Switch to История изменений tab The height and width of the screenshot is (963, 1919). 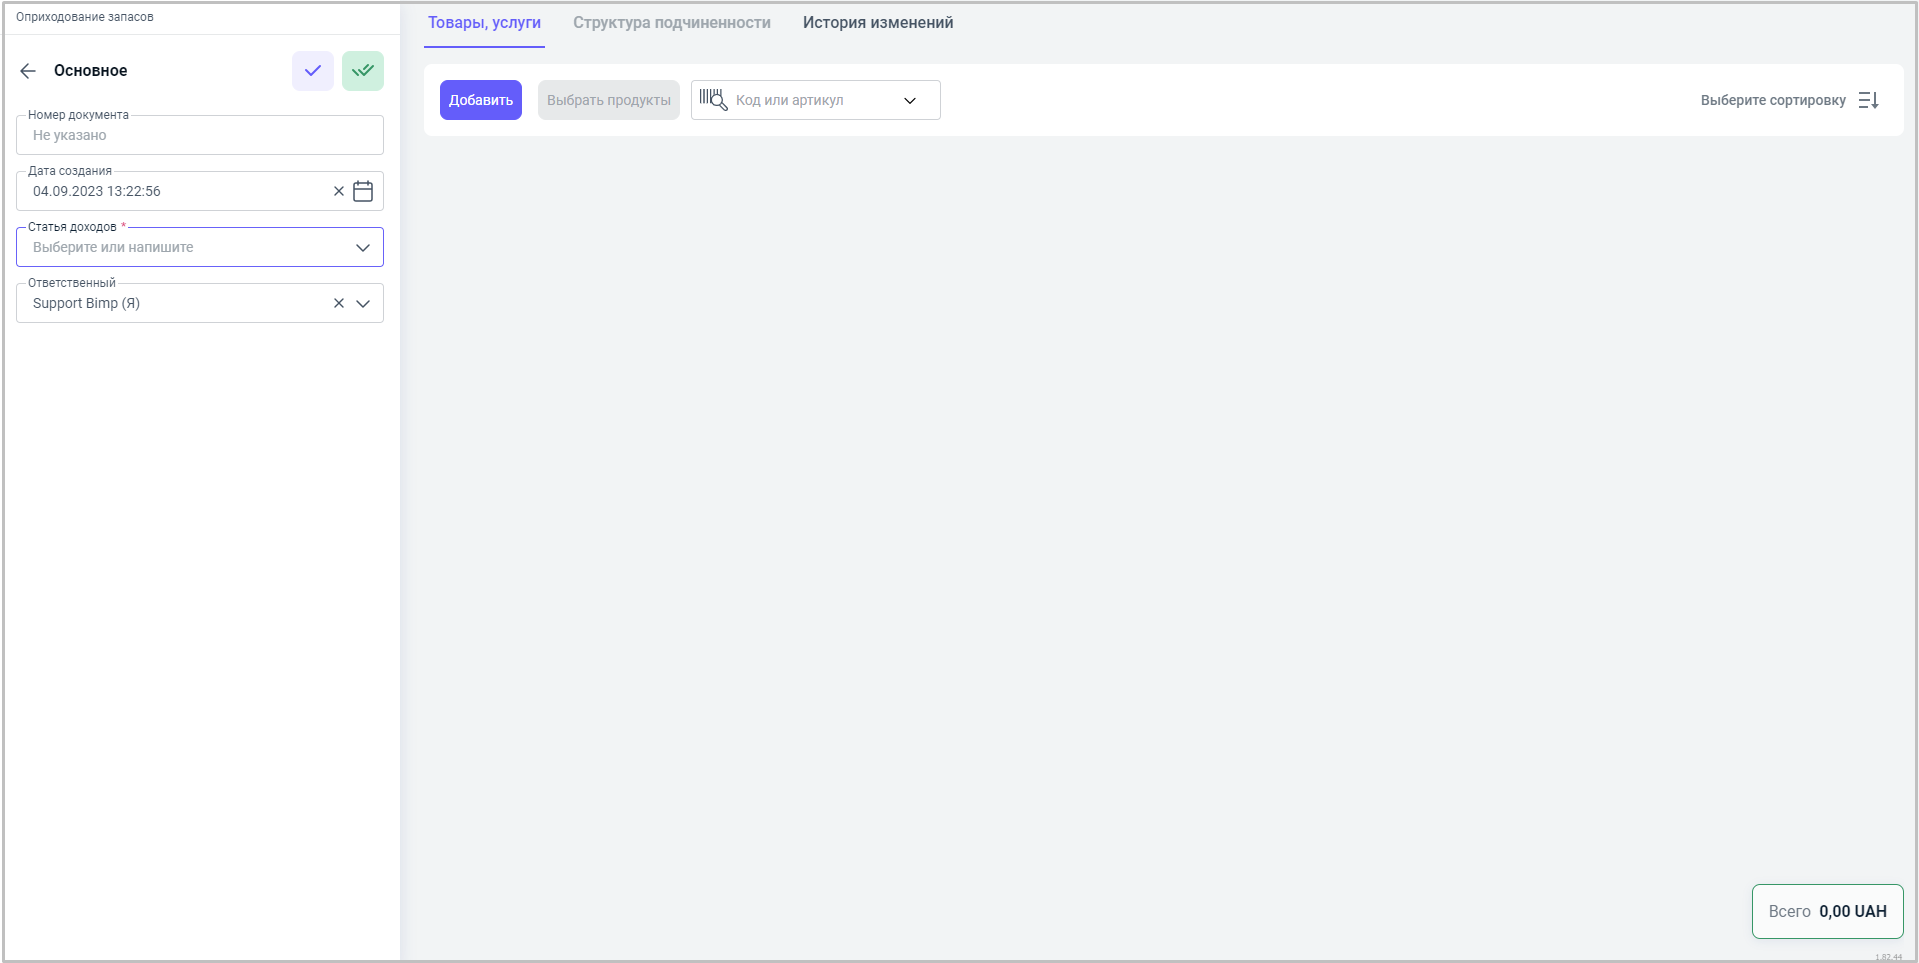click(x=877, y=23)
